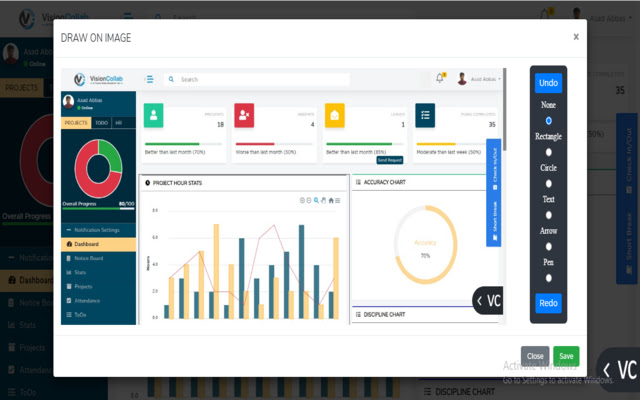Click the yellow Leaves card icon

click(335, 116)
